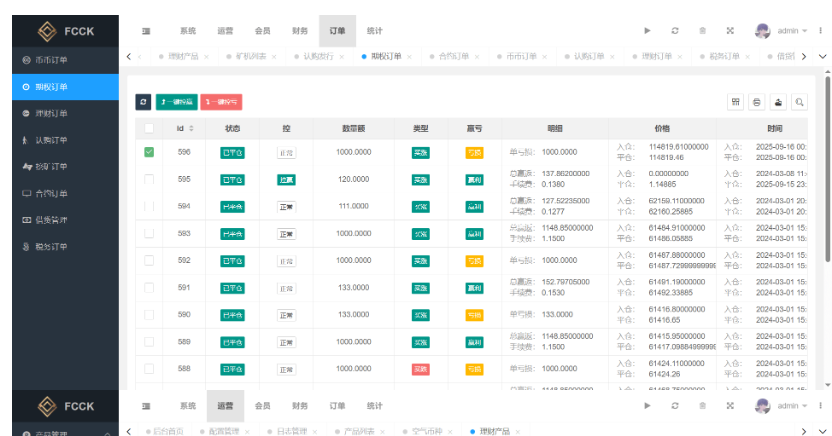Open the 统计 menu beside the highlighted 订单
Viewport: 832px width, 436px height.
point(375,31)
